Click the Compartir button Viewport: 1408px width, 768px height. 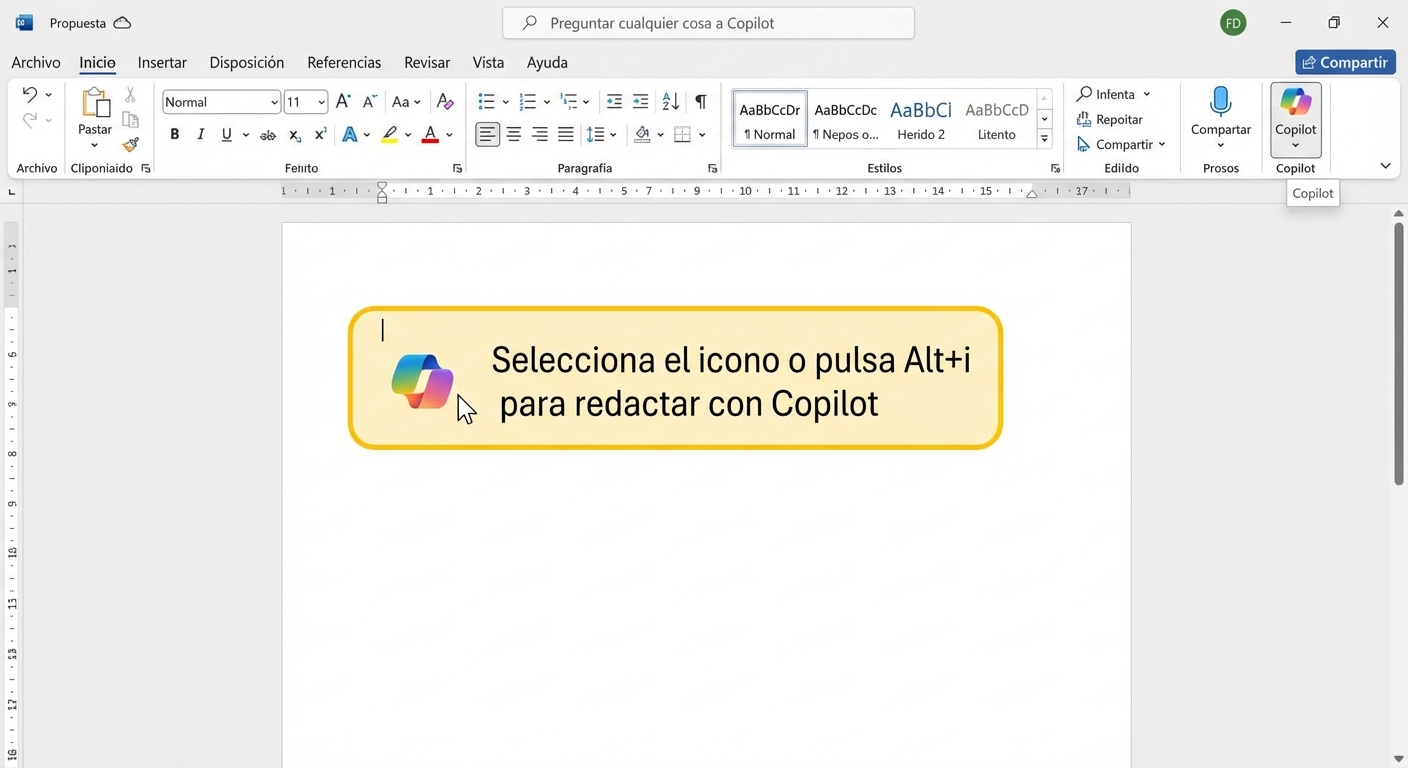(1345, 62)
